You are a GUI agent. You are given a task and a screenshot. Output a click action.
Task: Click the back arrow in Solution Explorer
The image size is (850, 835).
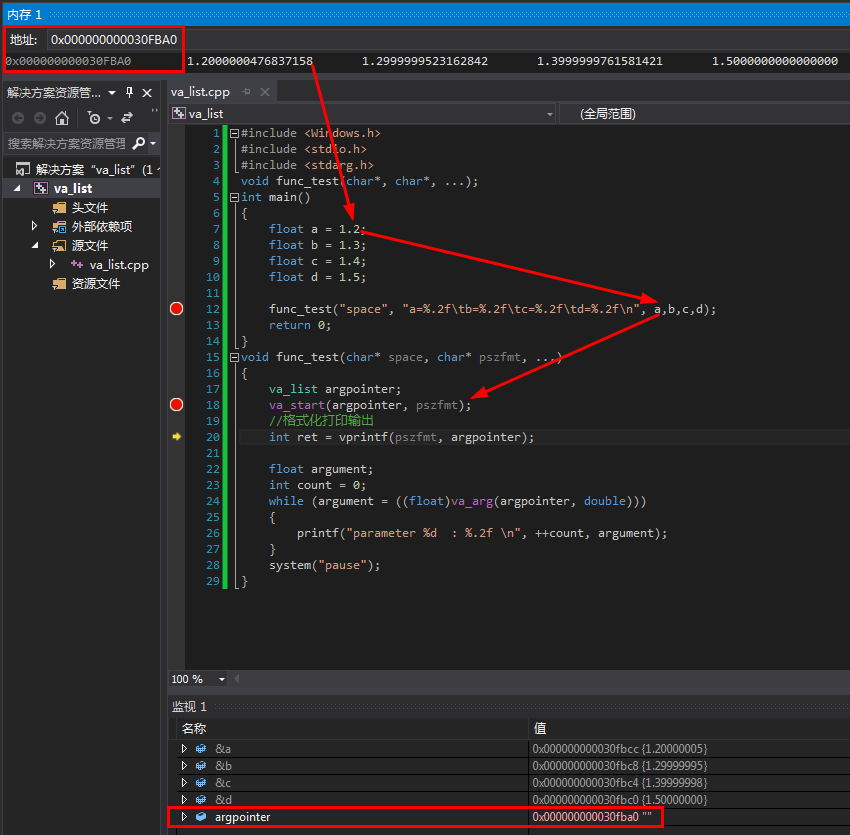click(x=18, y=118)
